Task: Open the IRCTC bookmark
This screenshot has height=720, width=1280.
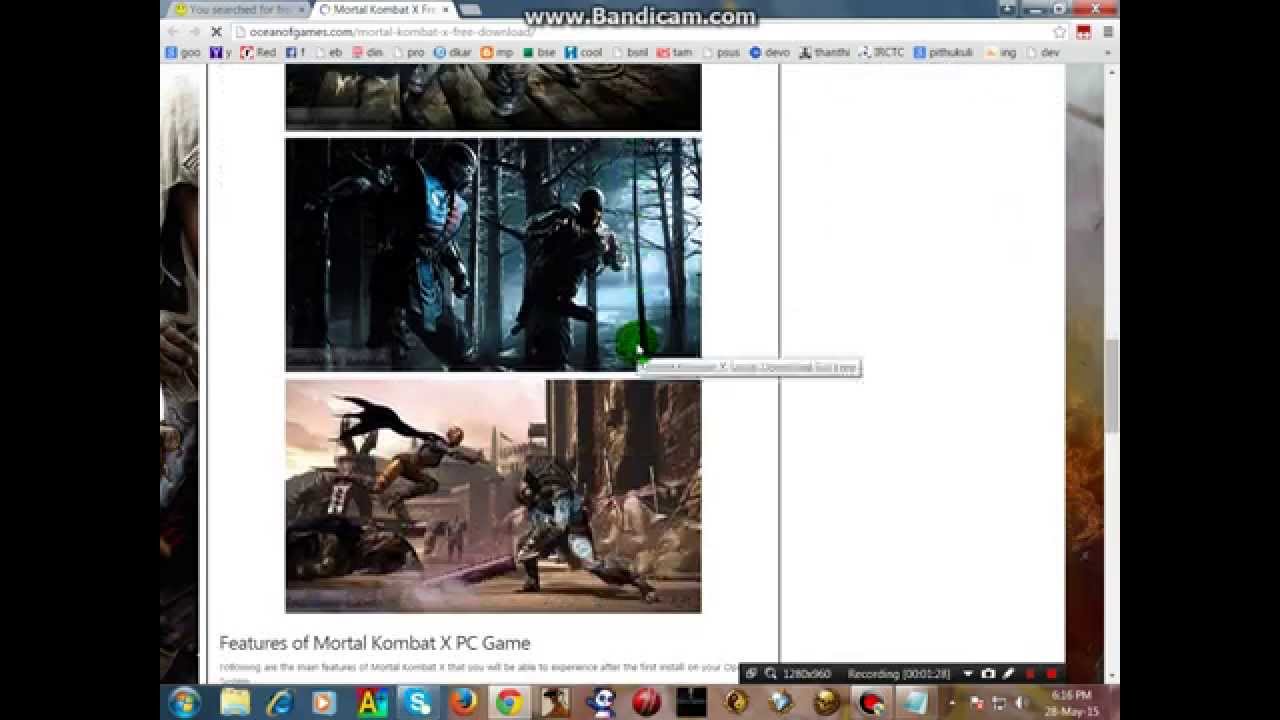Action: click(x=881, y=52)
